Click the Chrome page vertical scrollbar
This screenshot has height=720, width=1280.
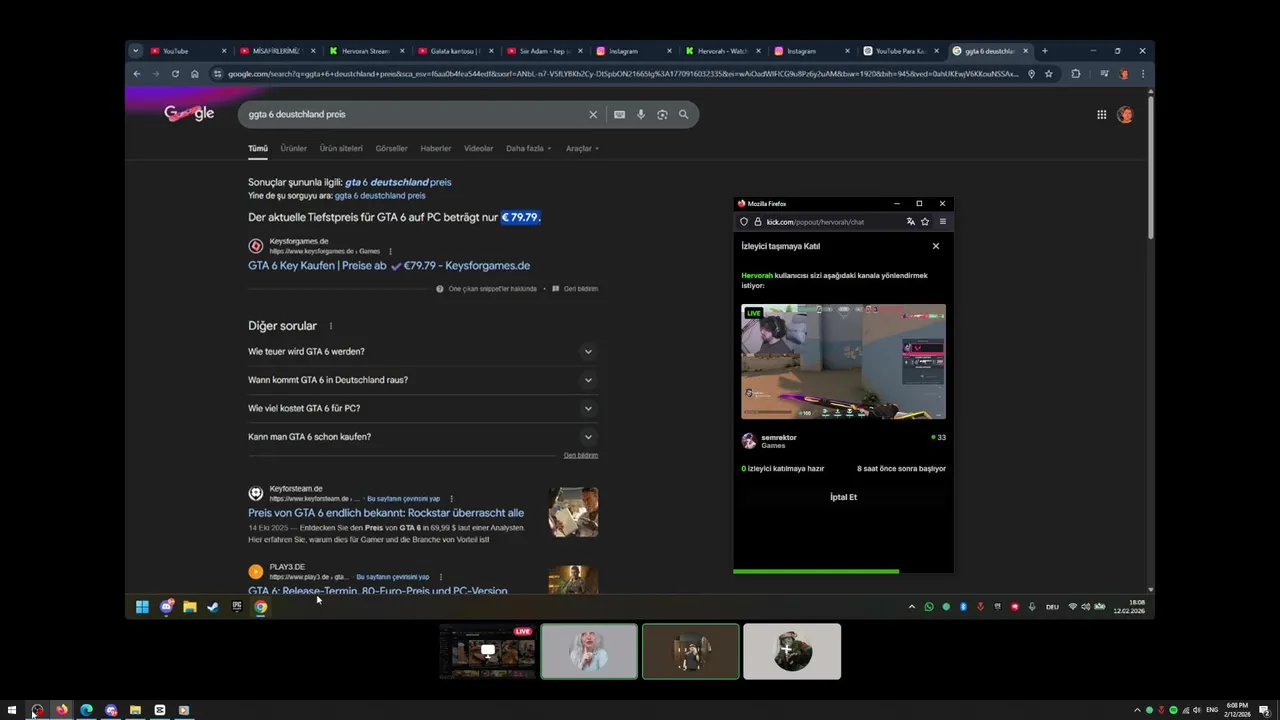[x=1151, y=166]
